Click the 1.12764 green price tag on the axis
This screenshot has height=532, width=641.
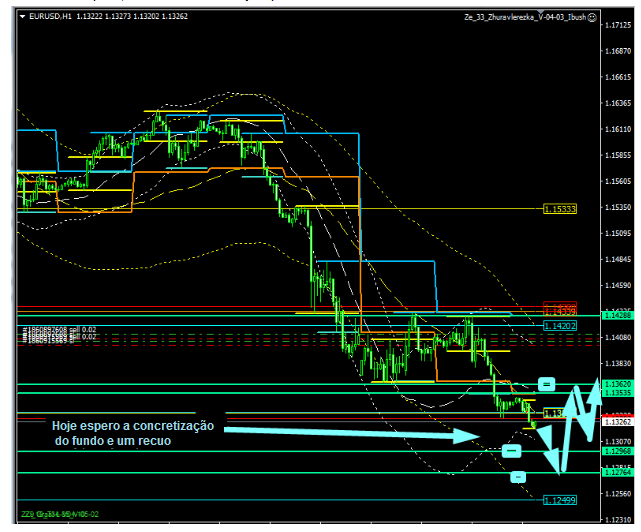tap(618, 473)
